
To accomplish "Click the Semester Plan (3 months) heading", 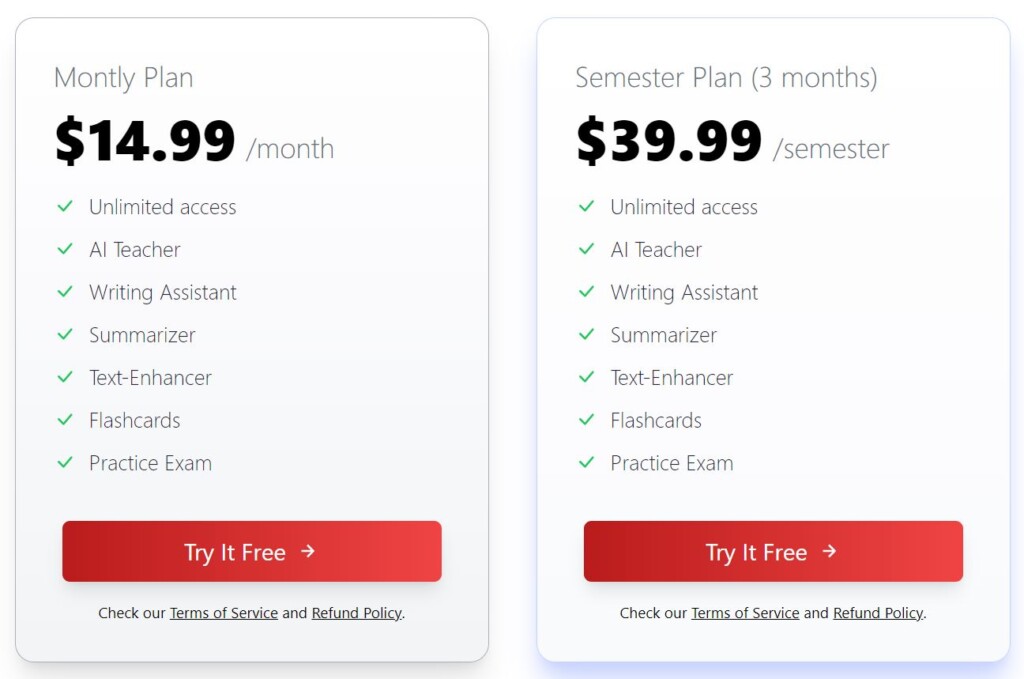I will click(x=727, y=77).
